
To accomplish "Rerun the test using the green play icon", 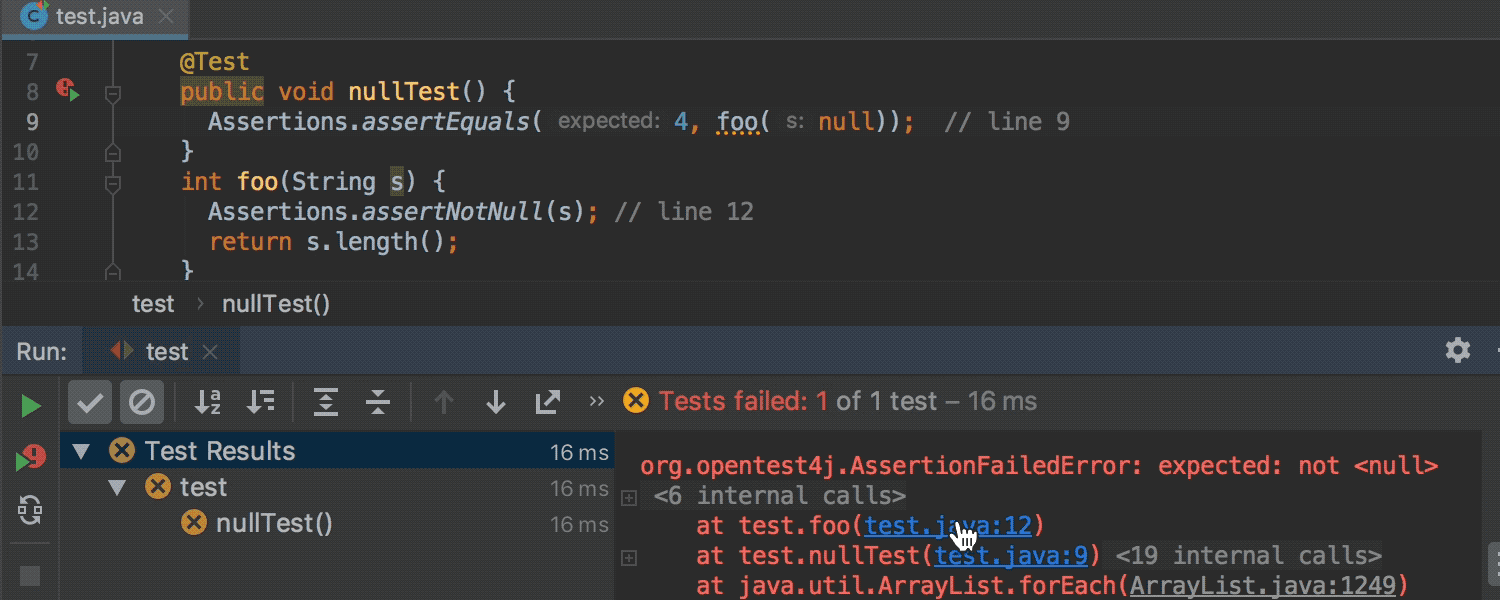I will point(29,404).
